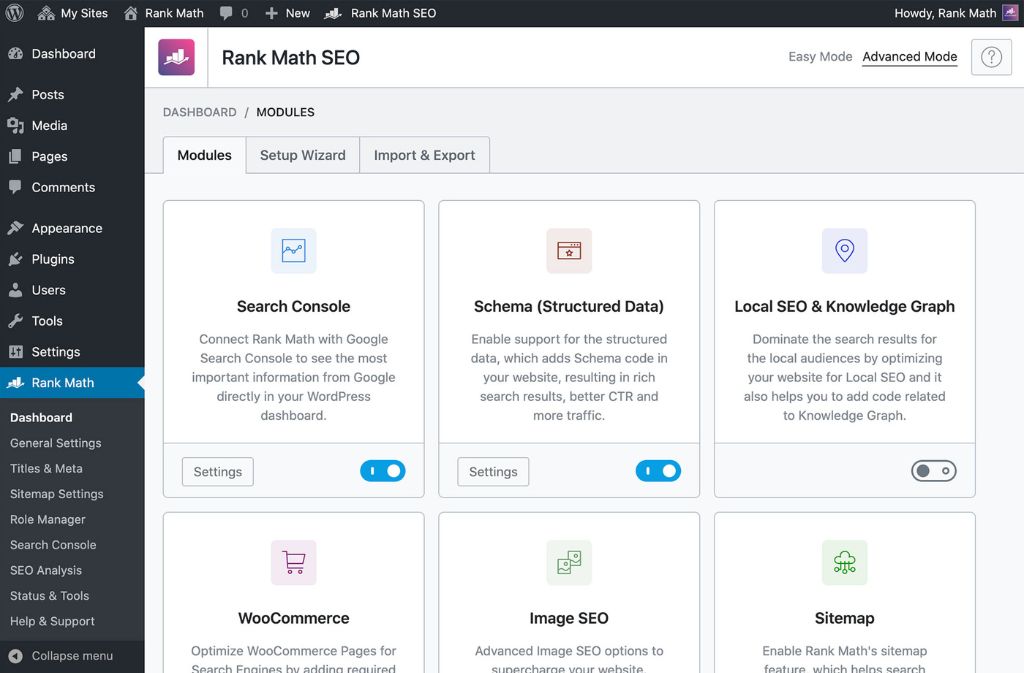Screen dimensions: 1024x673
Task: Click the WooCommerce shopping cart icon
Action: [293, 563]
